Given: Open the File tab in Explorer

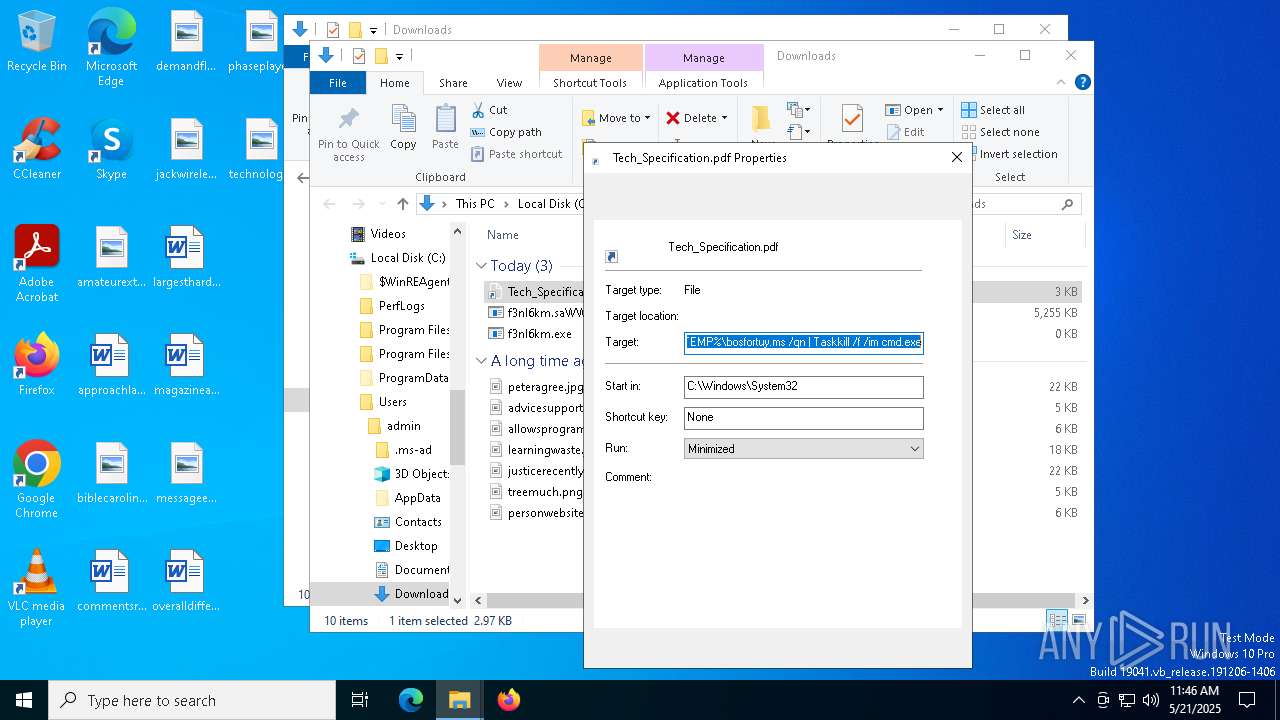Looking at the screenshot, I should point(338,83).
